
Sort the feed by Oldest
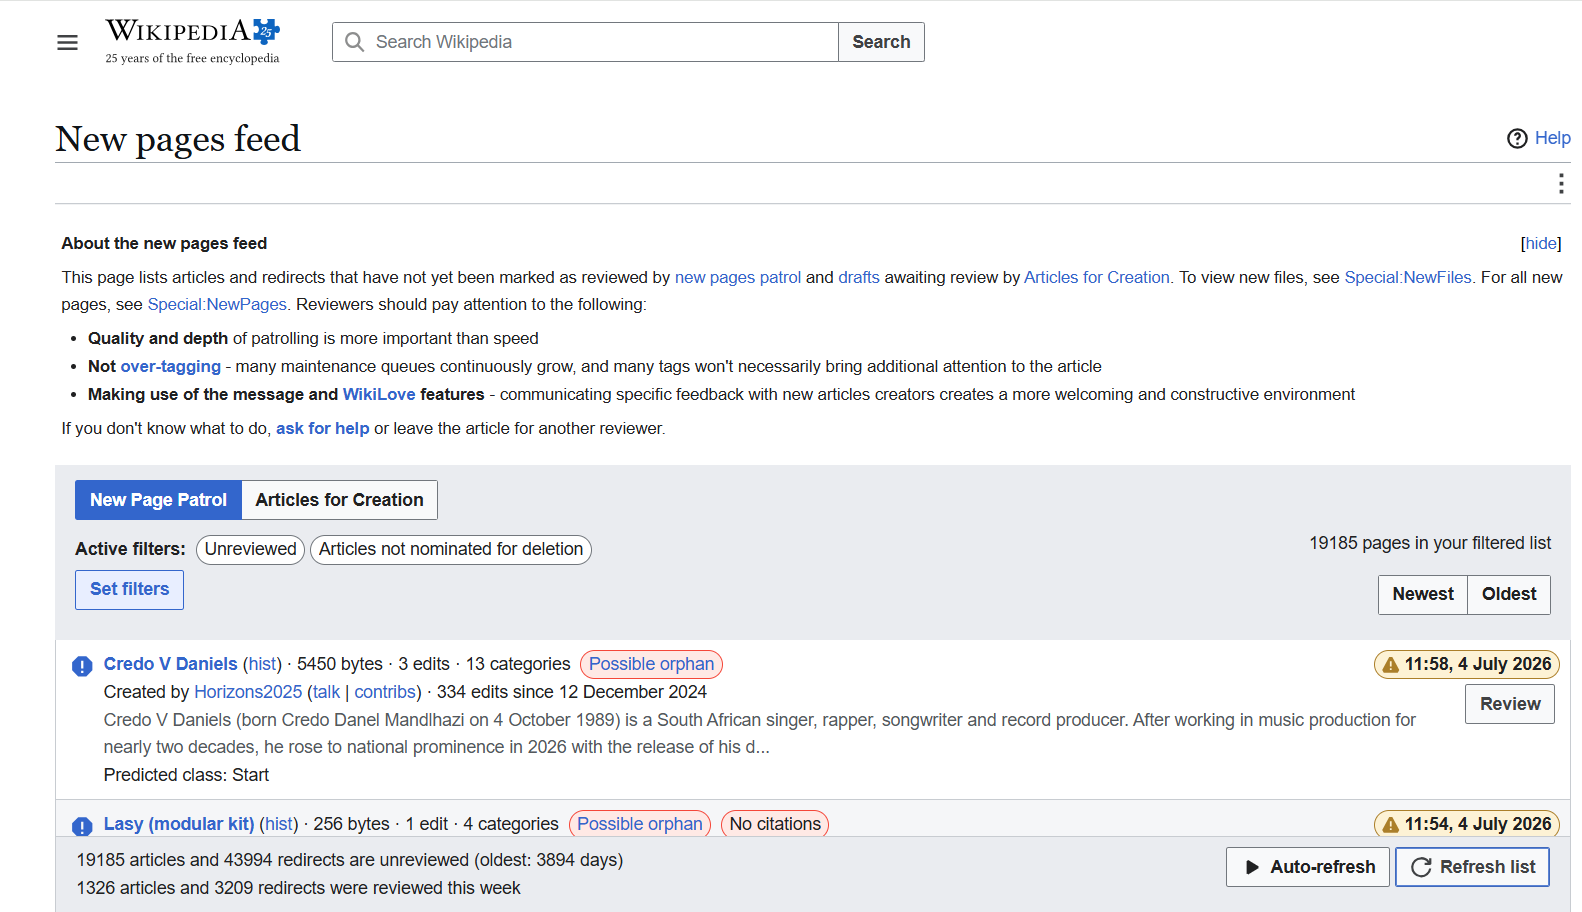(x=1509, y=594)
